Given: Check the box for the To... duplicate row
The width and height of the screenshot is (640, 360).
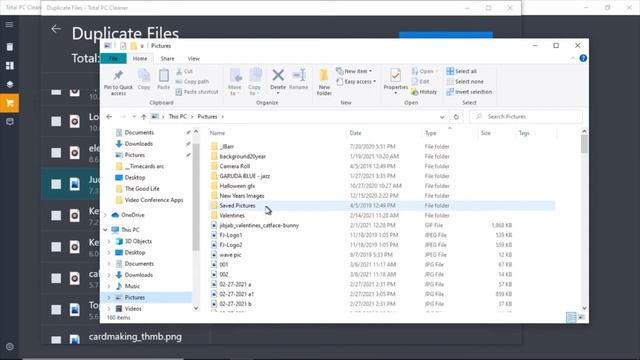Looking at the screenshot, I should (56, 310).
